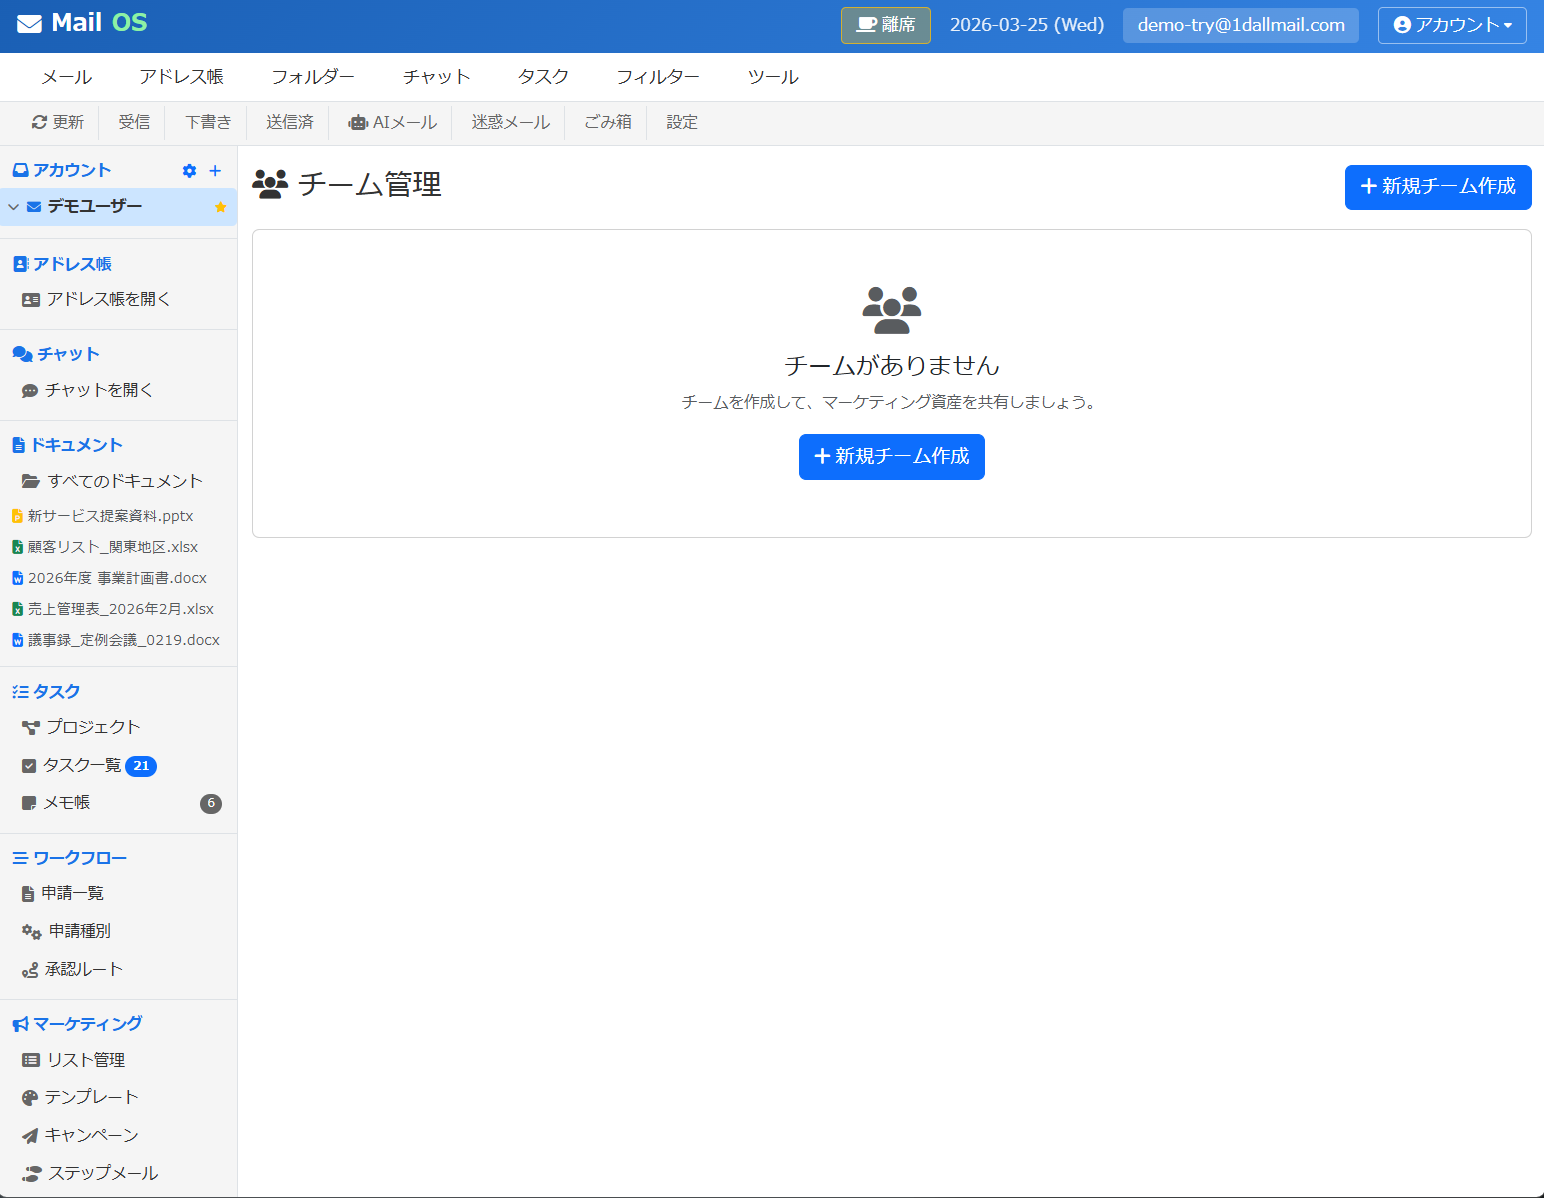Open アドレス帳を開く link

[108, 298]
